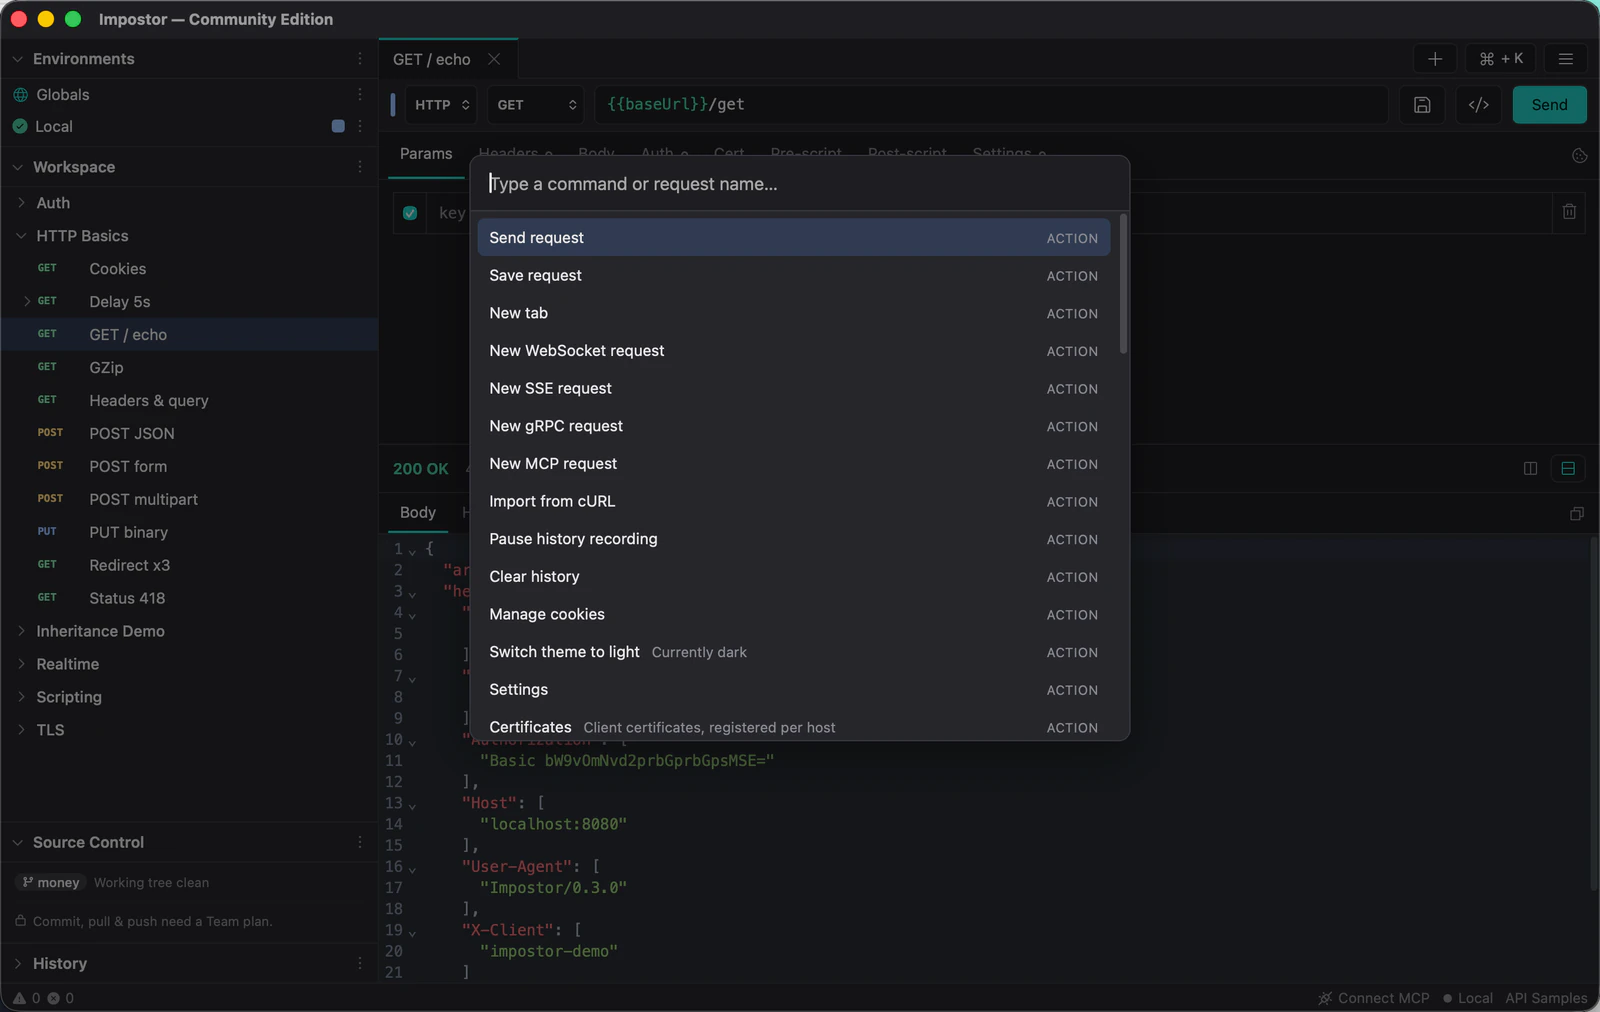The image size is (1600, 1012).
Task: Open the Params tab
Action: pyautogui.click(x=426, y=154)
